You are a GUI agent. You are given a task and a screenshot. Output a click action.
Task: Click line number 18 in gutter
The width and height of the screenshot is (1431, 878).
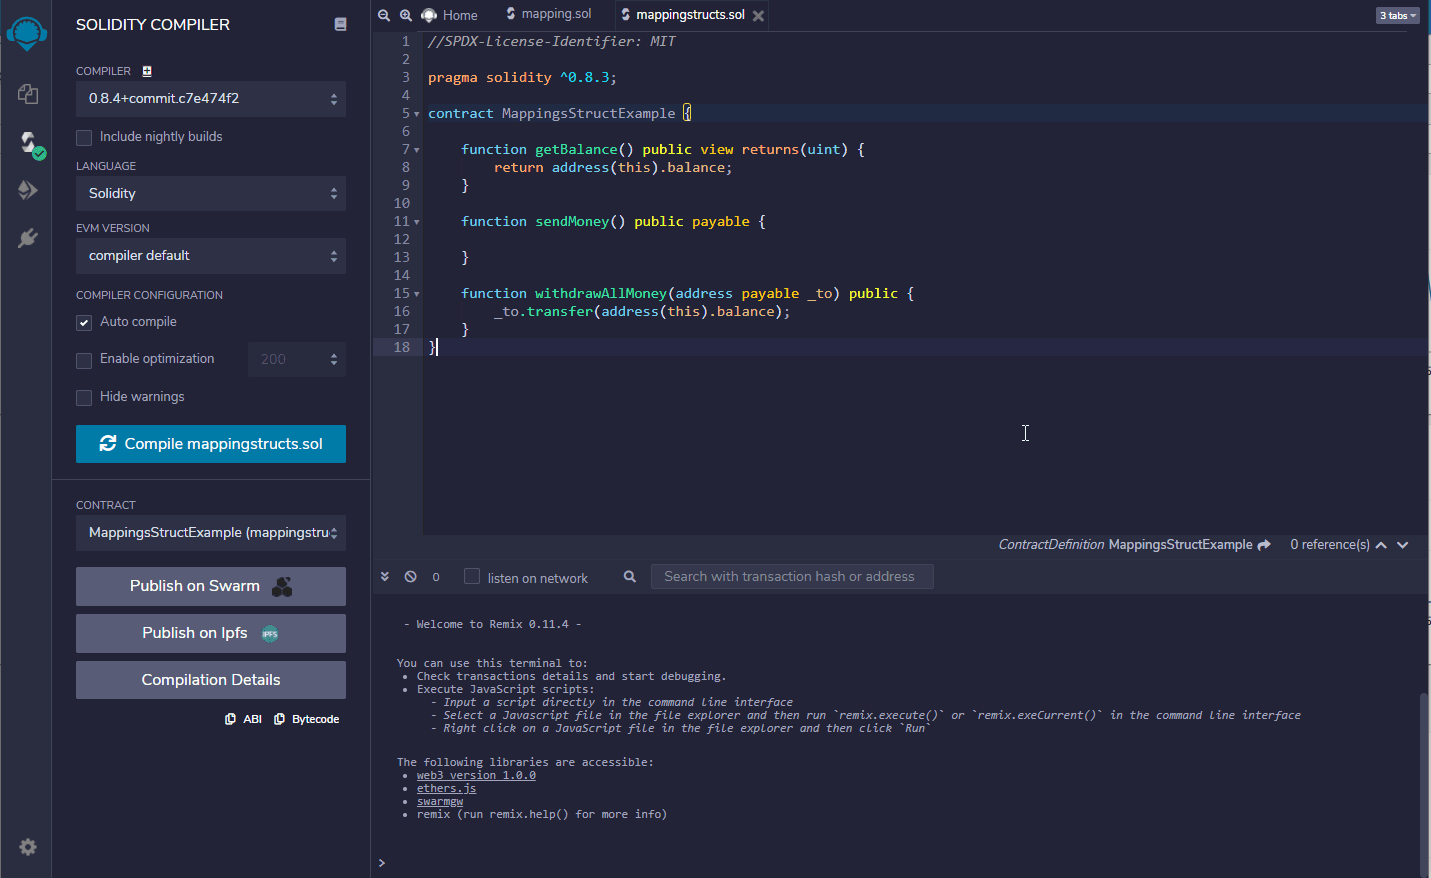click(x=402, y=347)
